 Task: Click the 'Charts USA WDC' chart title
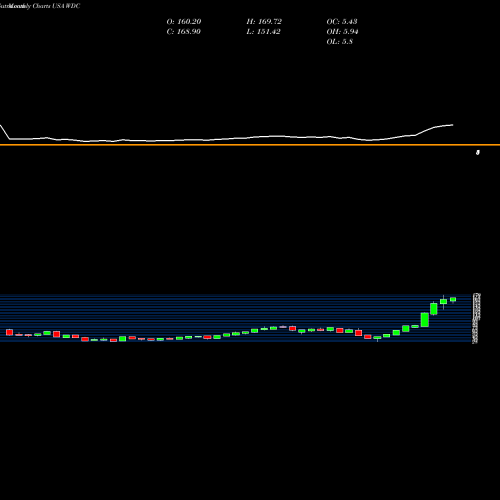tap(56, 6)
